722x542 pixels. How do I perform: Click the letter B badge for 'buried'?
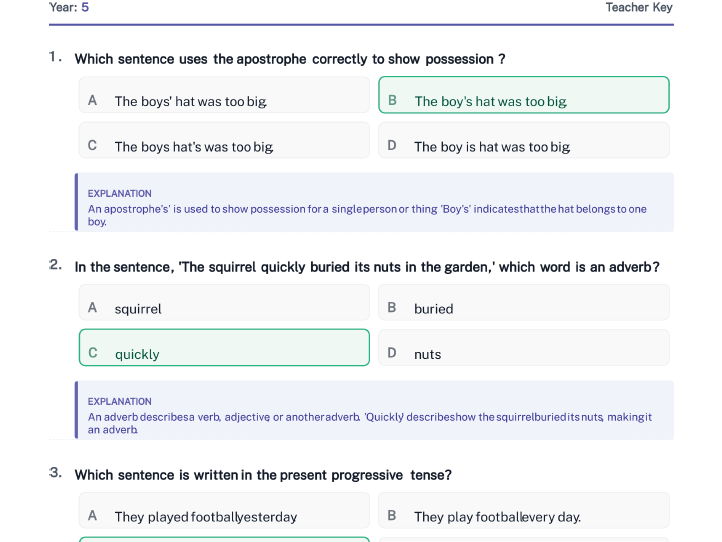[x=392, y=308]
